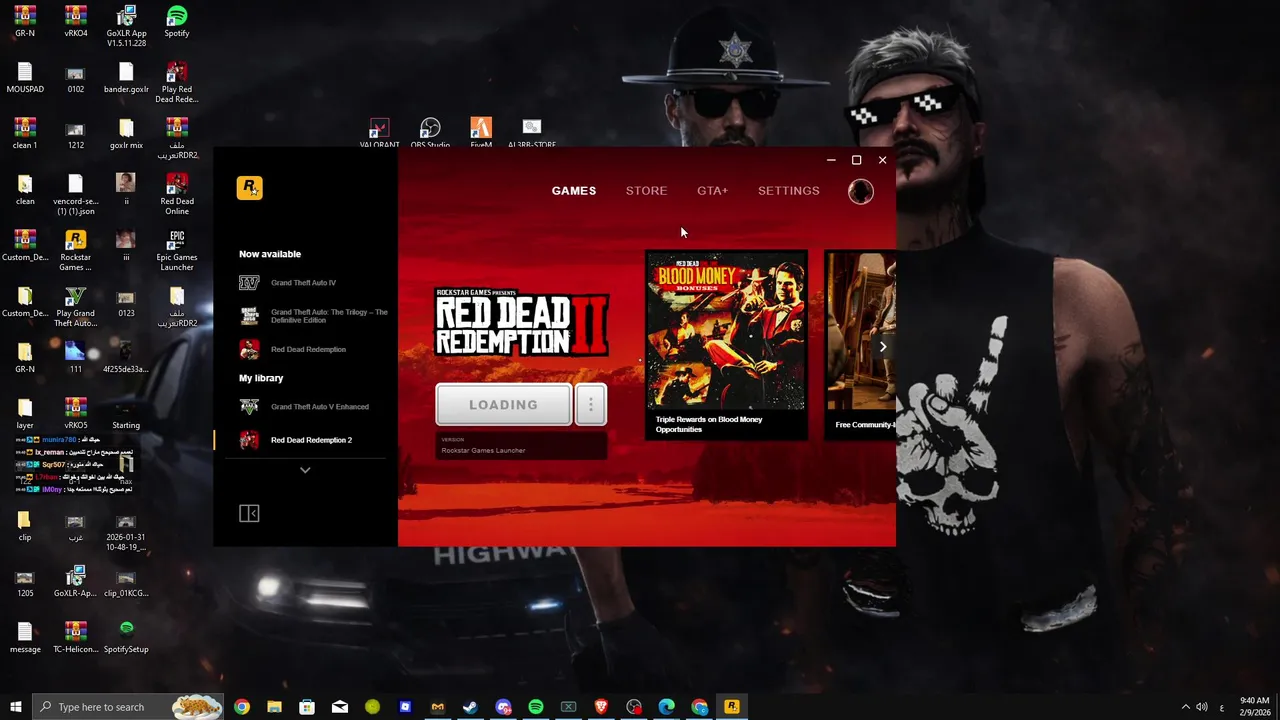Expand the library list with down chevron
This screenshot has width=1280, height=720.
(x=305, y=470)
